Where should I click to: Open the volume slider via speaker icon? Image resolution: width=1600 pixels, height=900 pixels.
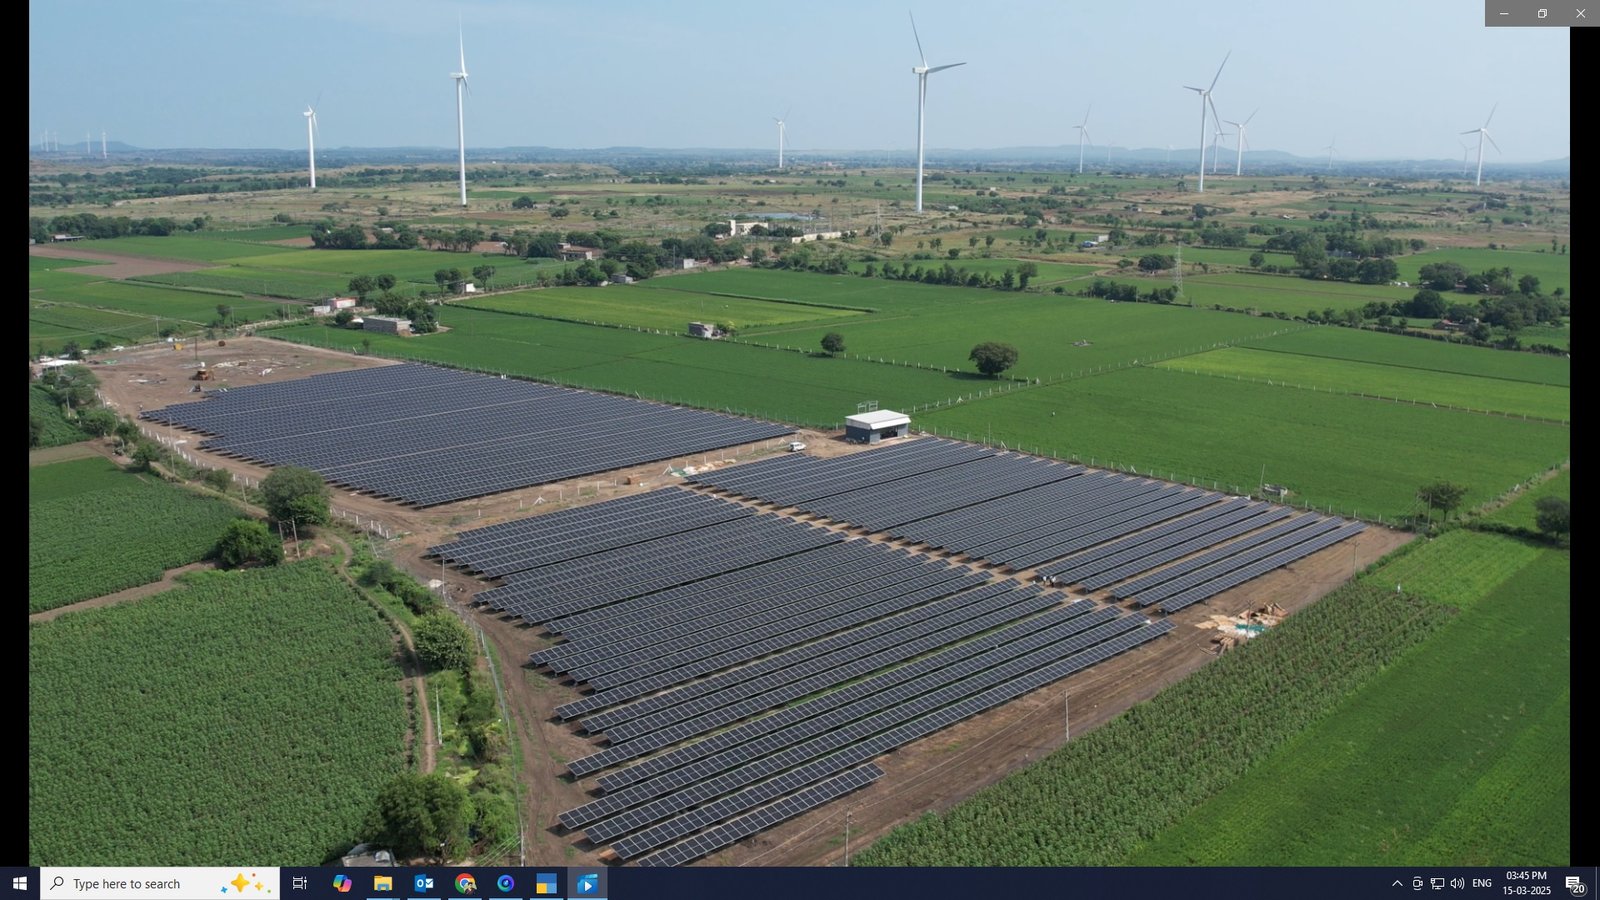[x=1457, y=883]
